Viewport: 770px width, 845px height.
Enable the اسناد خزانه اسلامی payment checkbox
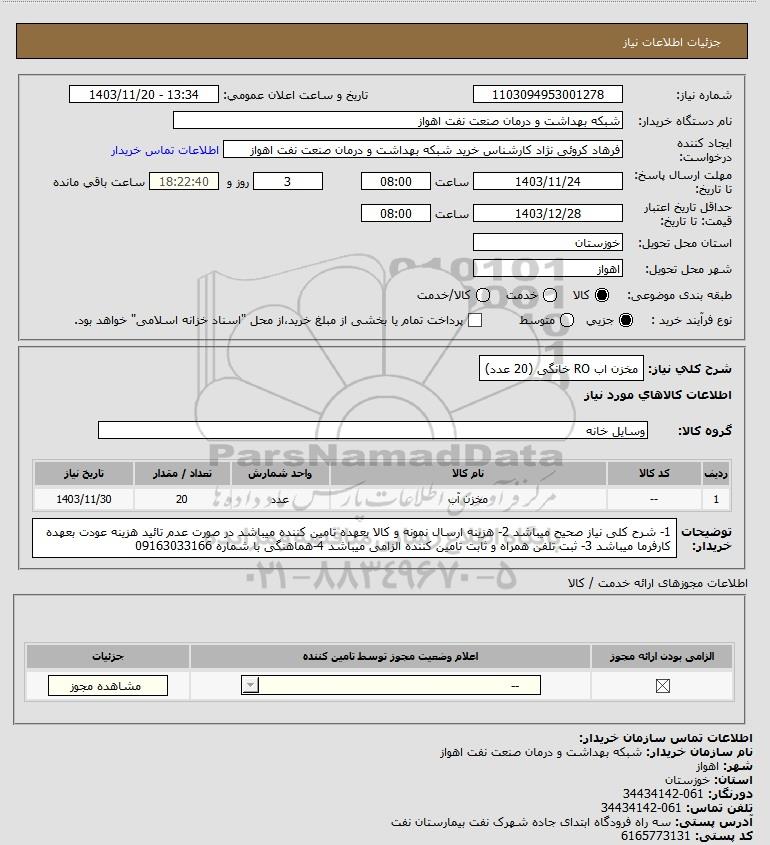[475, 320]
